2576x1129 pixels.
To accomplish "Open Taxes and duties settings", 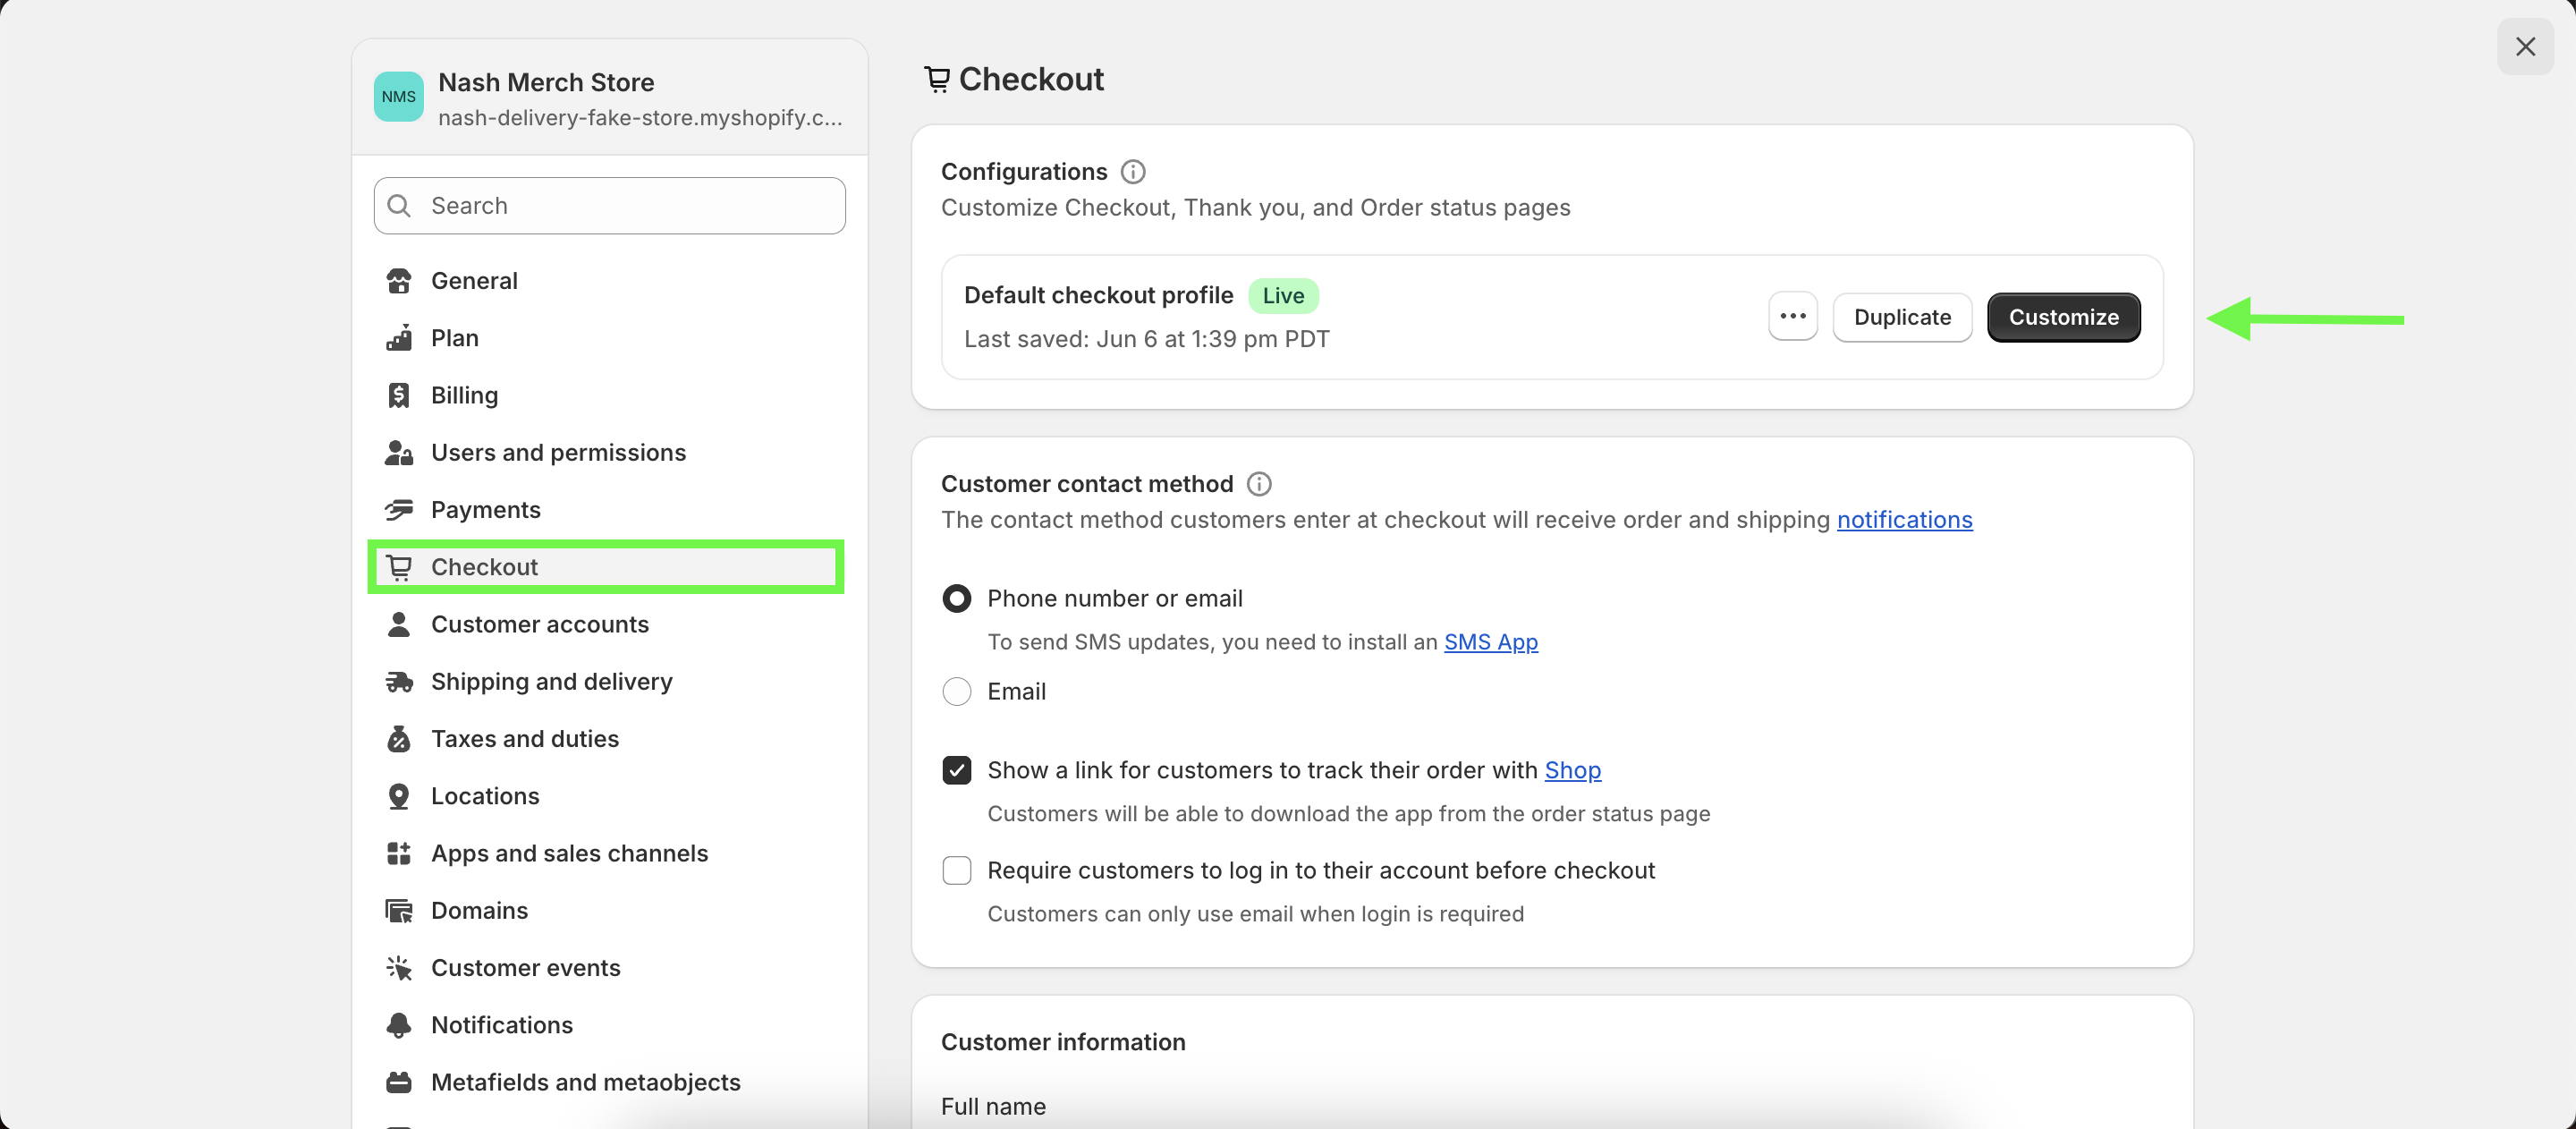I will tap(524, 739).
